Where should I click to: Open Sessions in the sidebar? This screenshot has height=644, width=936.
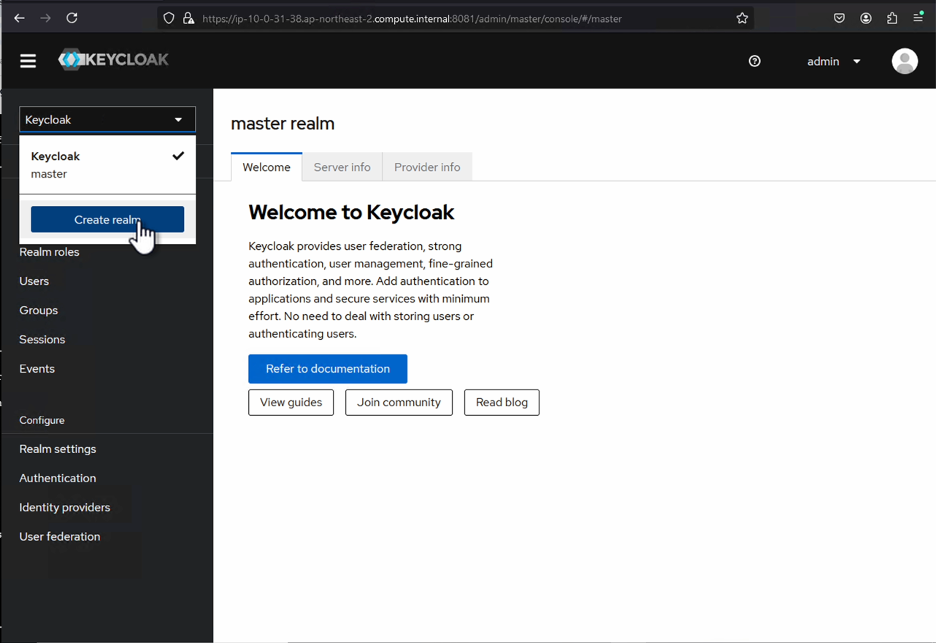click(42, 340)
